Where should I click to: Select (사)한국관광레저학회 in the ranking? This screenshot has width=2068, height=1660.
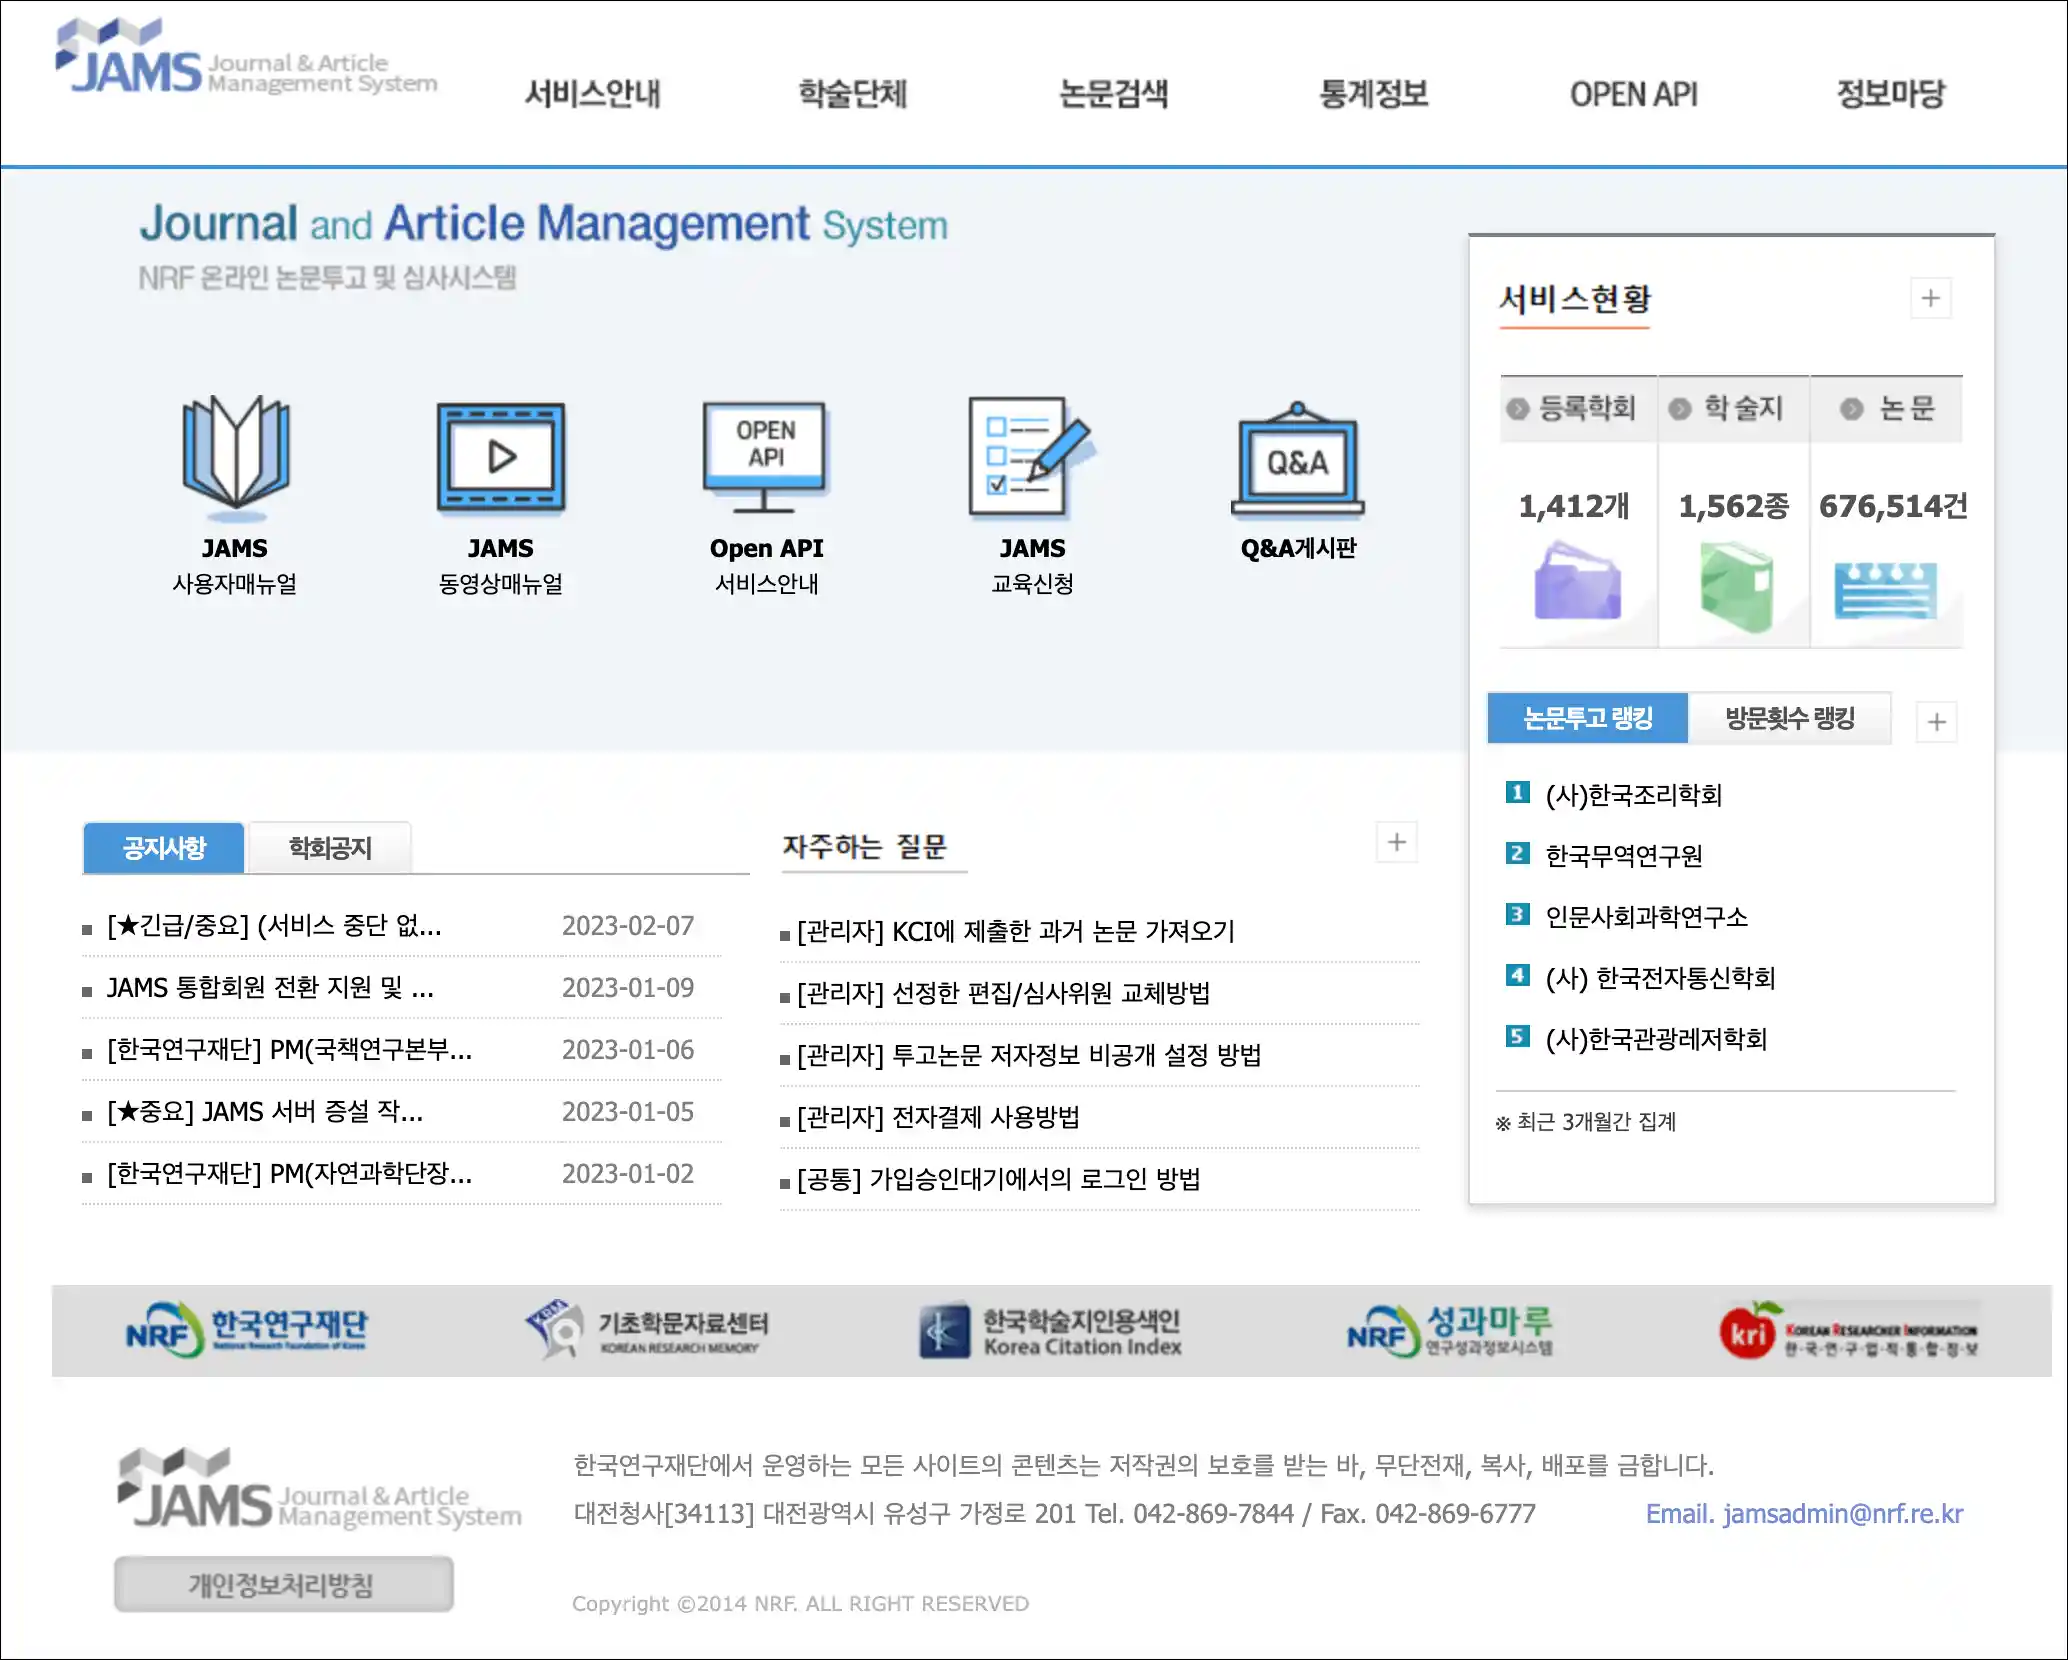[x=1656, y=1040]
